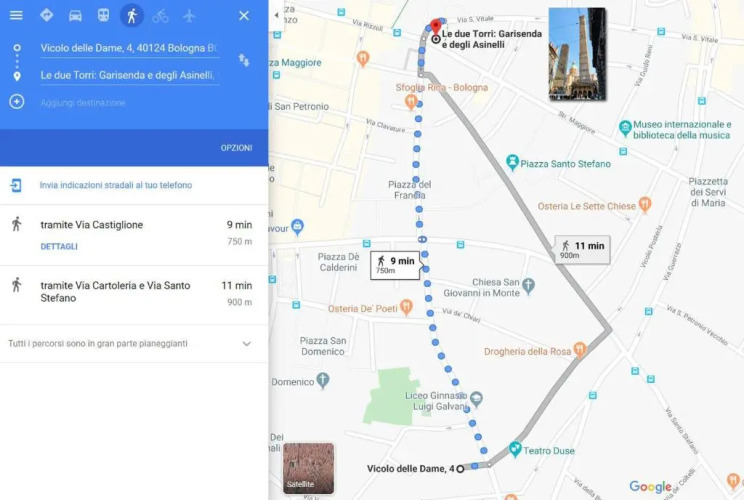Expand the flat routes elevation info
Screen dimensions: 744x500
point(134,343)
